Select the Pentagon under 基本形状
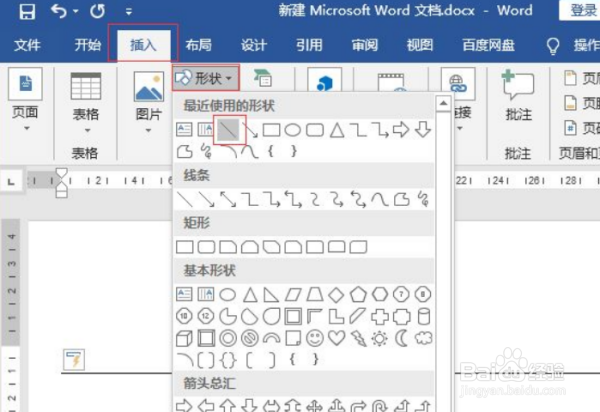The height and width of the screenshot is (412, 600). 358,295
